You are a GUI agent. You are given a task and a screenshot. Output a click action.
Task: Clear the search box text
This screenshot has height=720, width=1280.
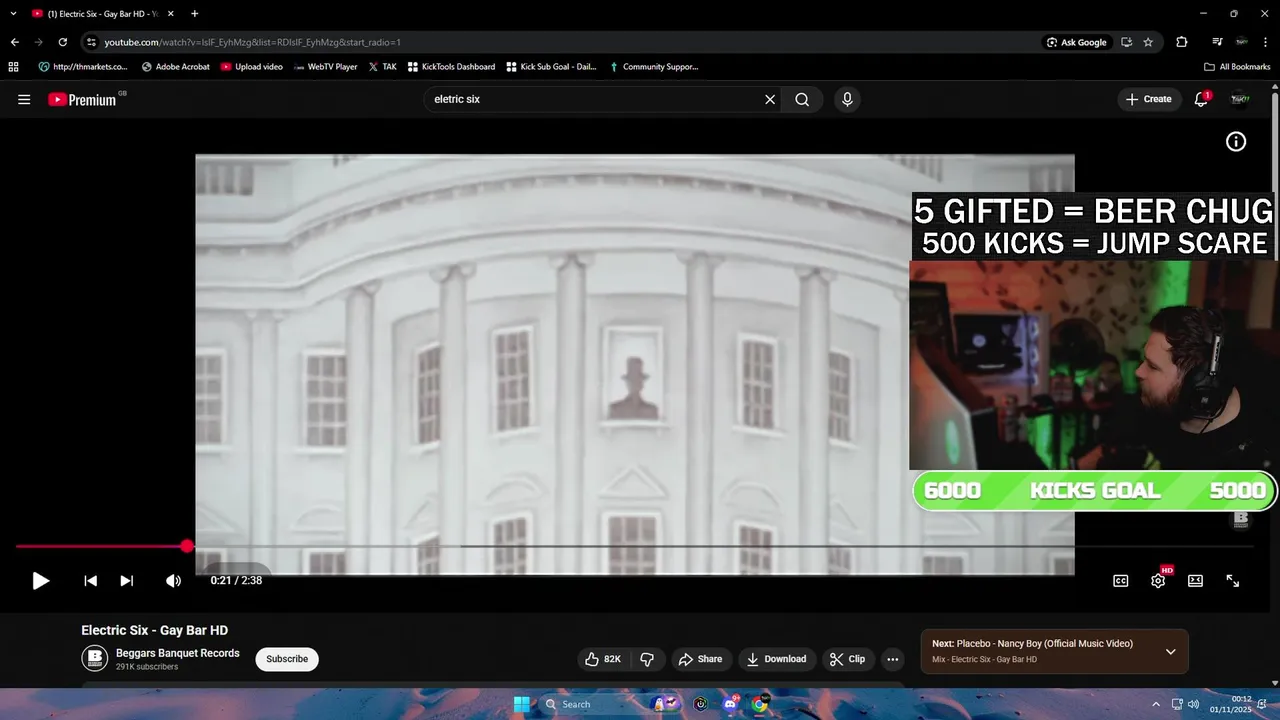770,99
